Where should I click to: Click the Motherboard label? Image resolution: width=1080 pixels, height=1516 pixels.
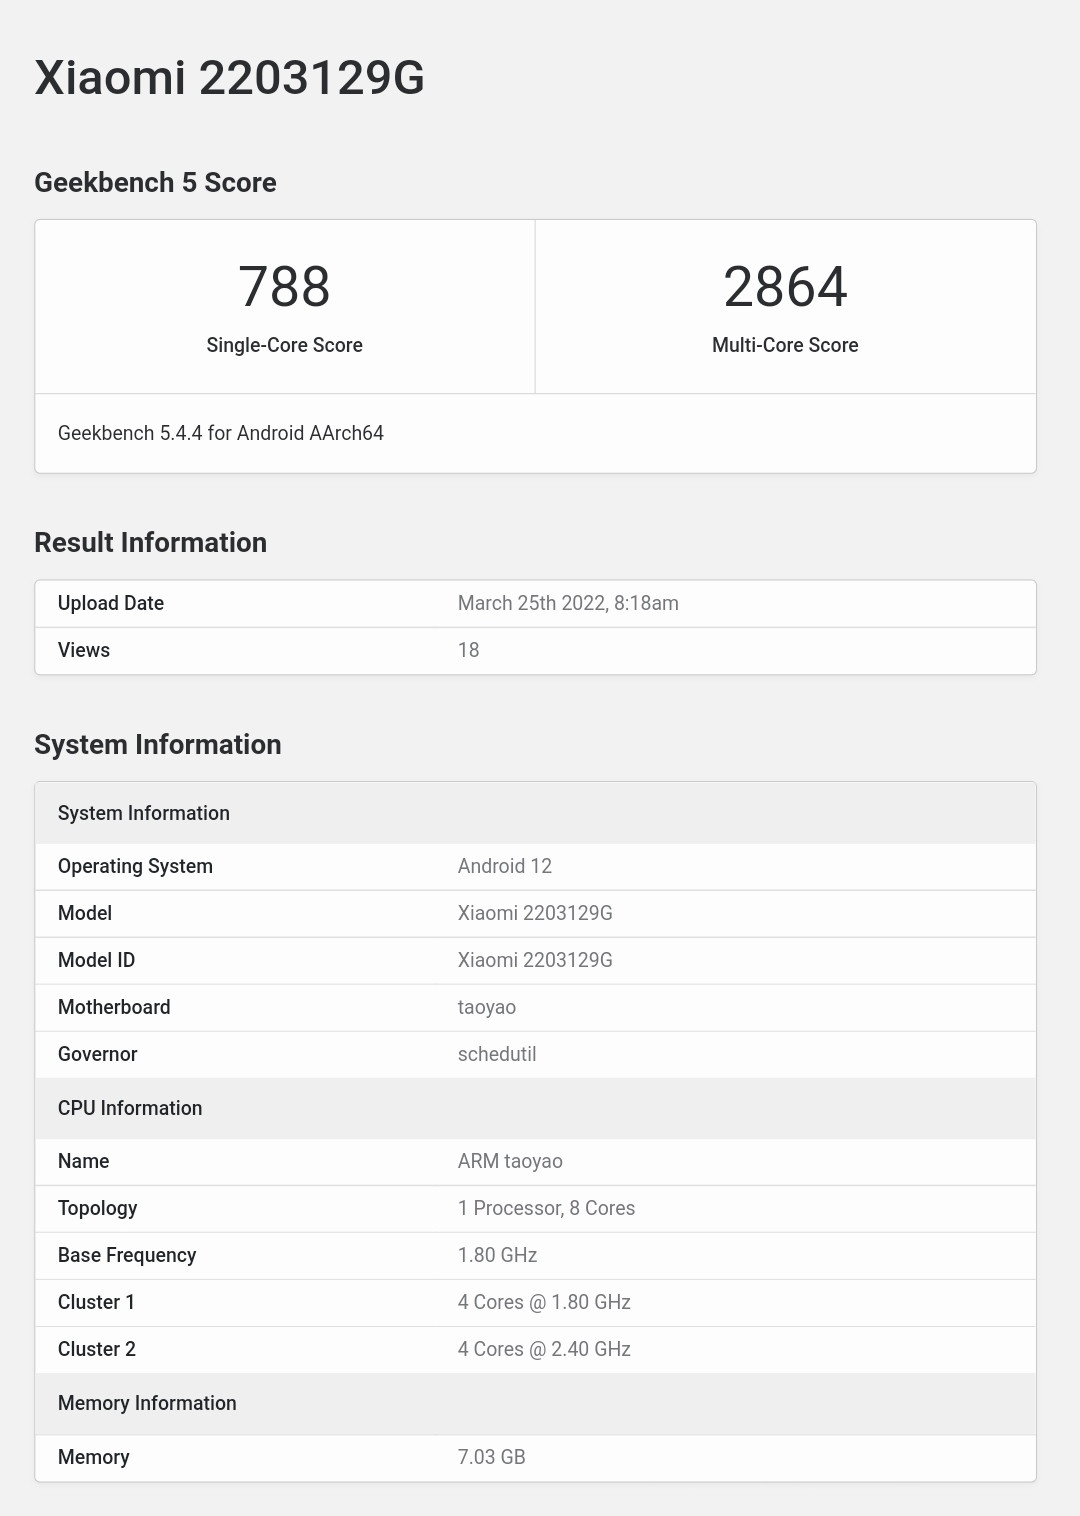pos(114,1007)
